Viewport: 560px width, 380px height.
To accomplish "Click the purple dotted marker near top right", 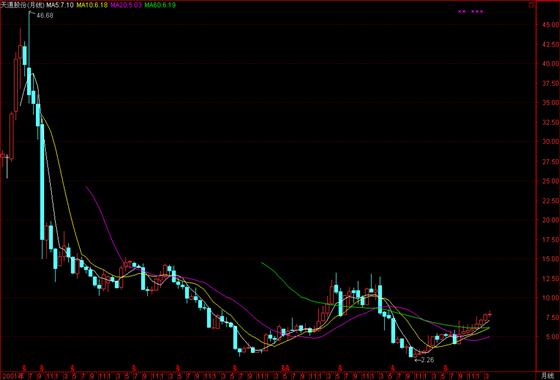I will point(471,11).
